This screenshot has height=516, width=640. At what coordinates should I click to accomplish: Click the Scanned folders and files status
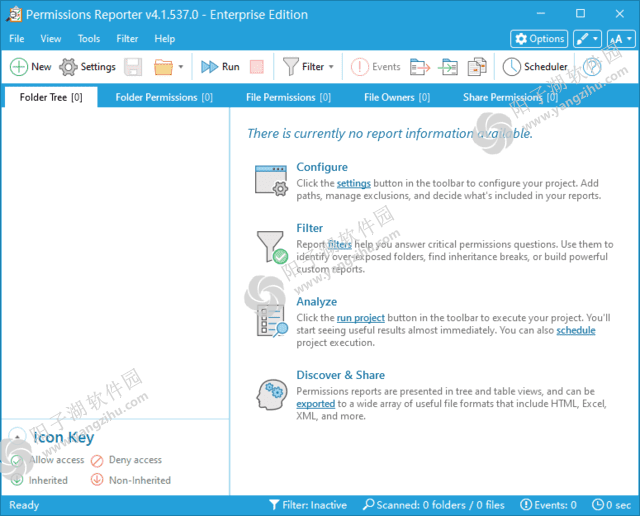(x=433, y=505)
